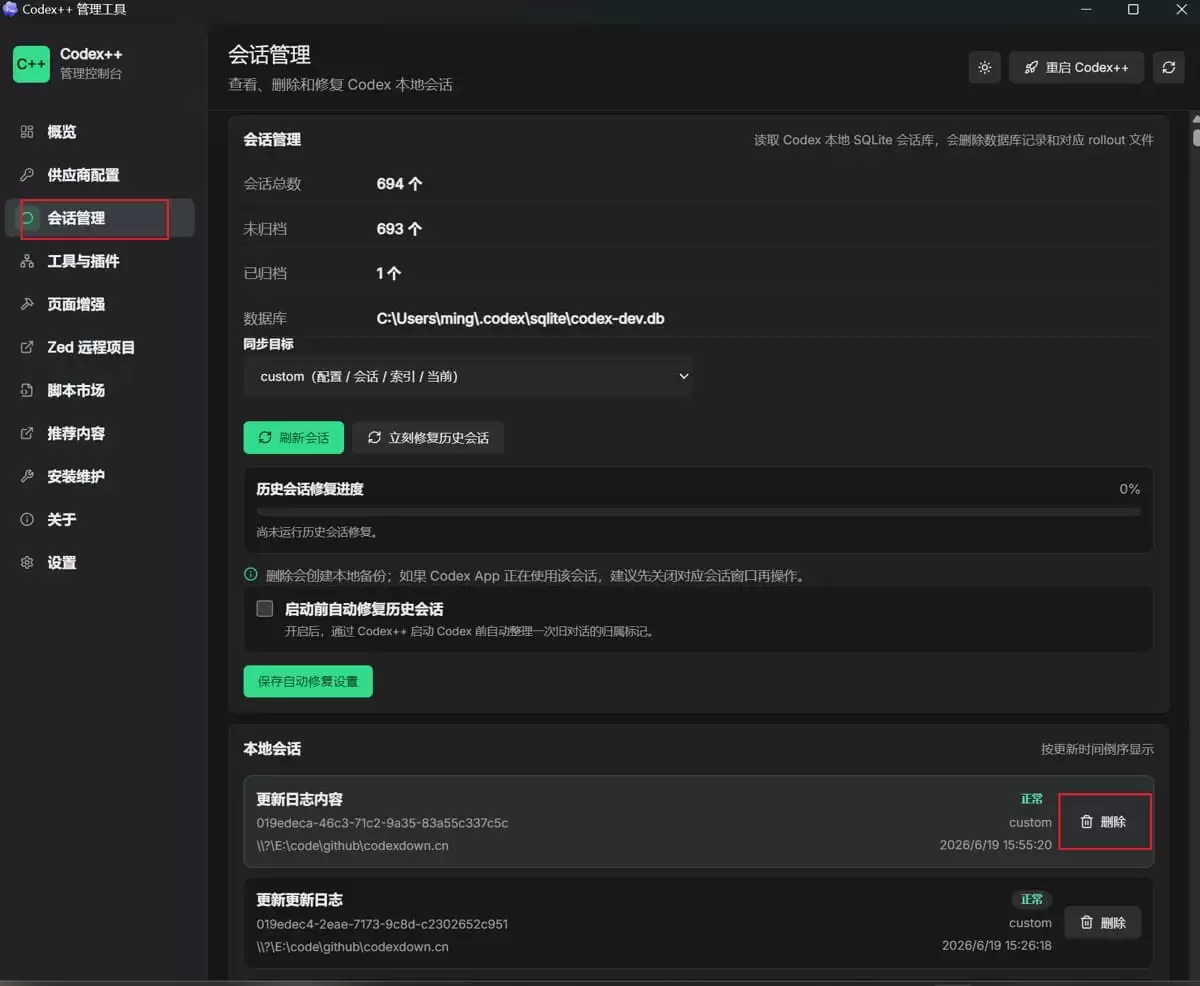Click the trash icon for 更新日志内容
Image resolution: width=1200 pixels, height=986 pixels.
coord(1087,822)
